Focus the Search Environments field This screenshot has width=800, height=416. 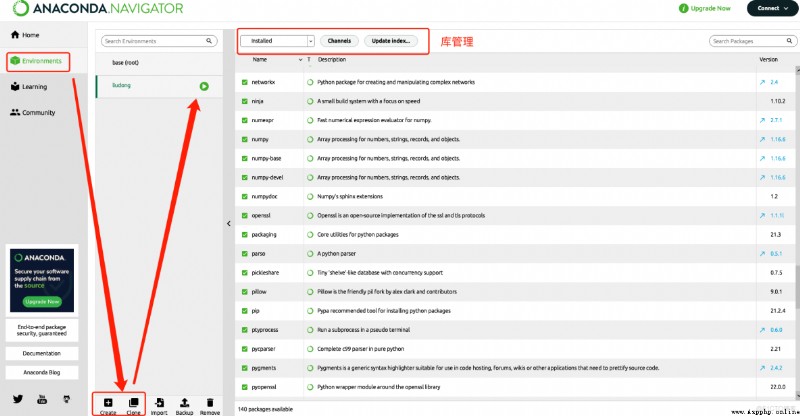pyautogui.click(x=159, y=41)
